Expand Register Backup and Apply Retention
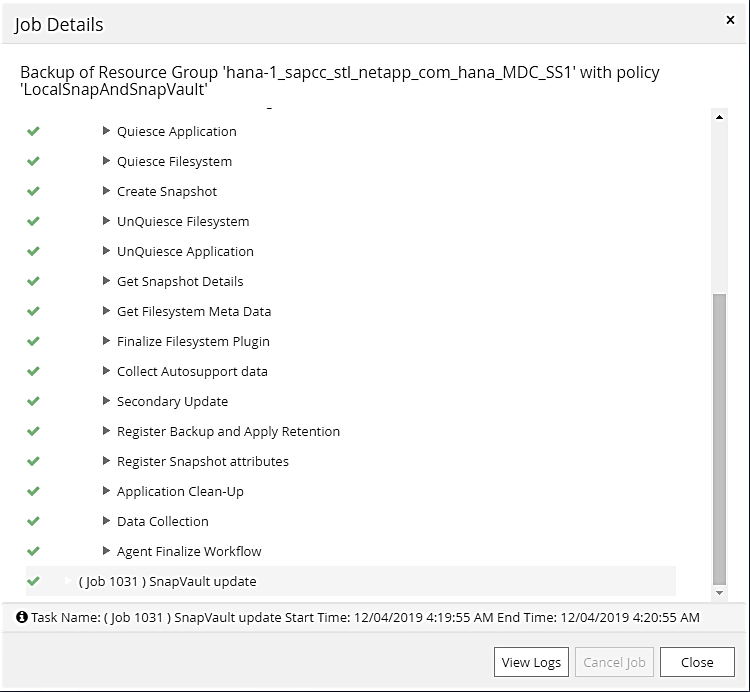Image resolution: width=750 pixels, height=692 pixels. click(107, 431)
